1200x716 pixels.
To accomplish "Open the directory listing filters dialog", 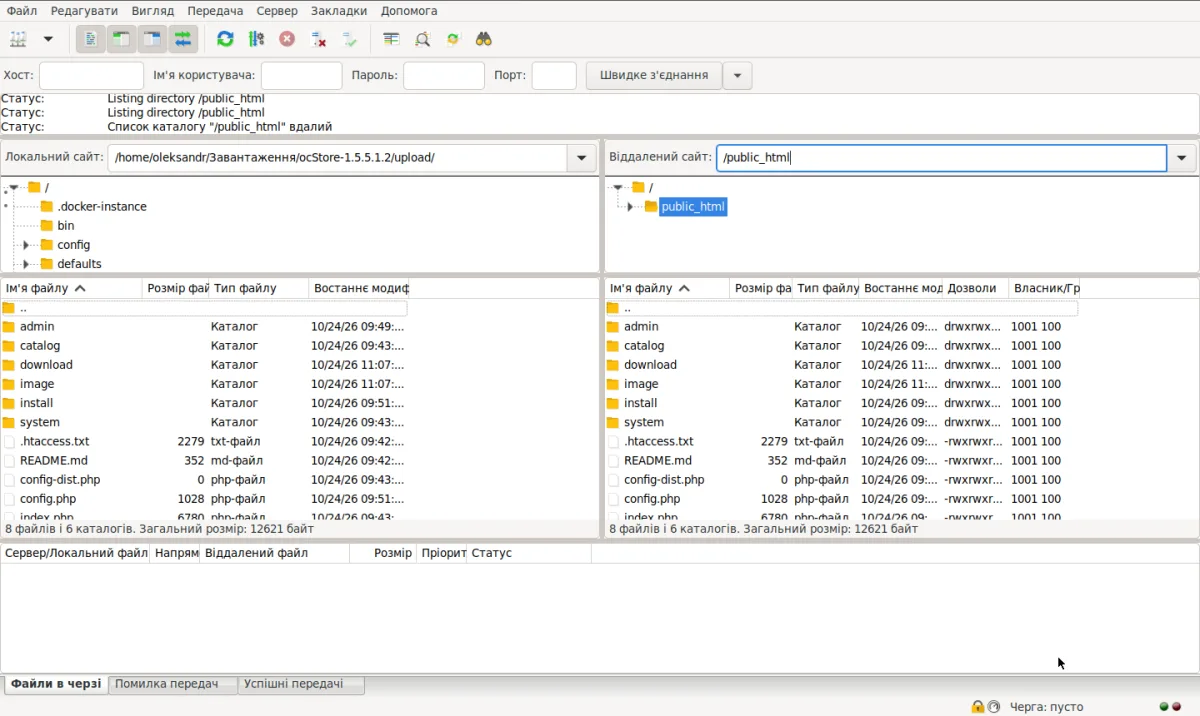I will click(x=391, y=39).
